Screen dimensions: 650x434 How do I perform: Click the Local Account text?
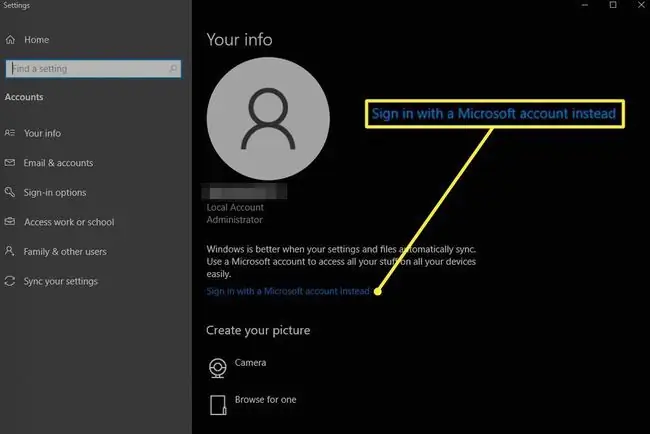[x=235, y=207]
